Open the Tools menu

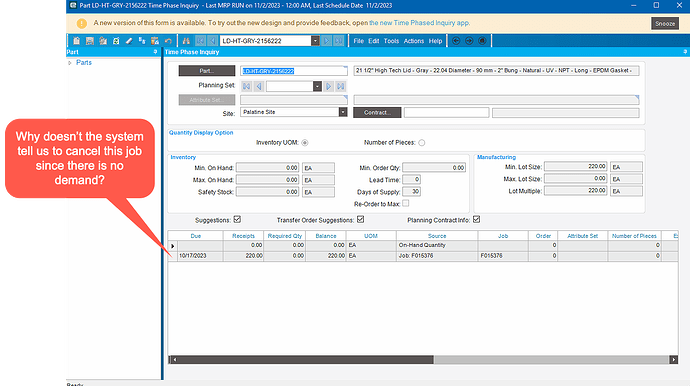click(391, 41)
